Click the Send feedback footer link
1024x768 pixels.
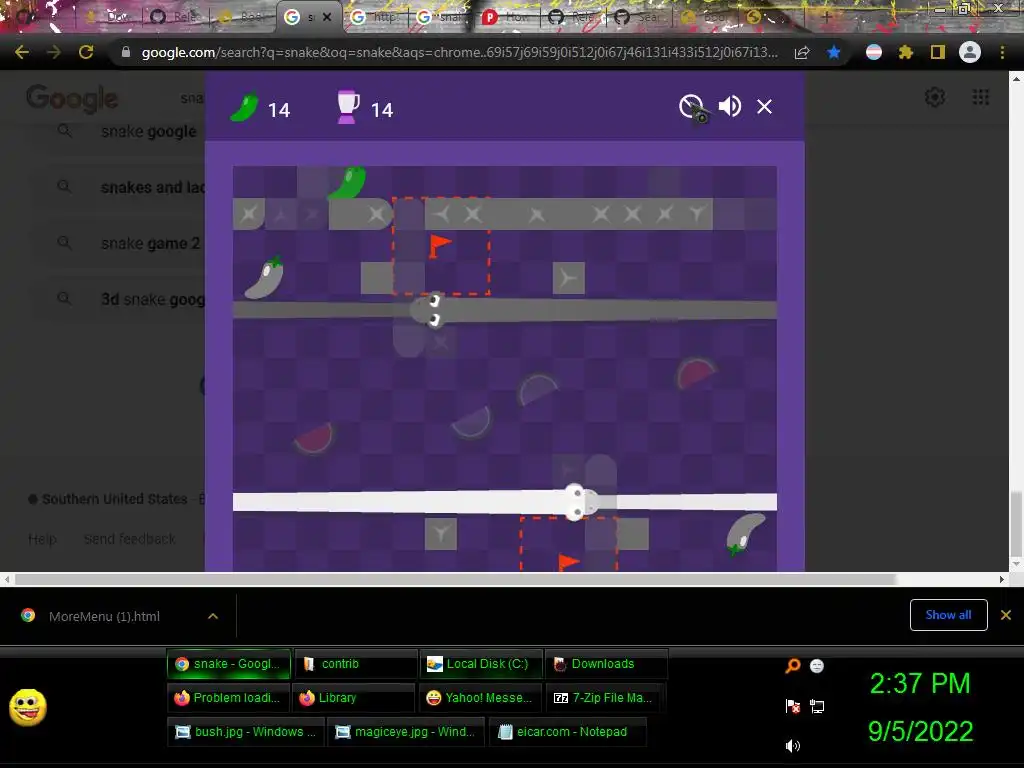click(x=129, y=539)
